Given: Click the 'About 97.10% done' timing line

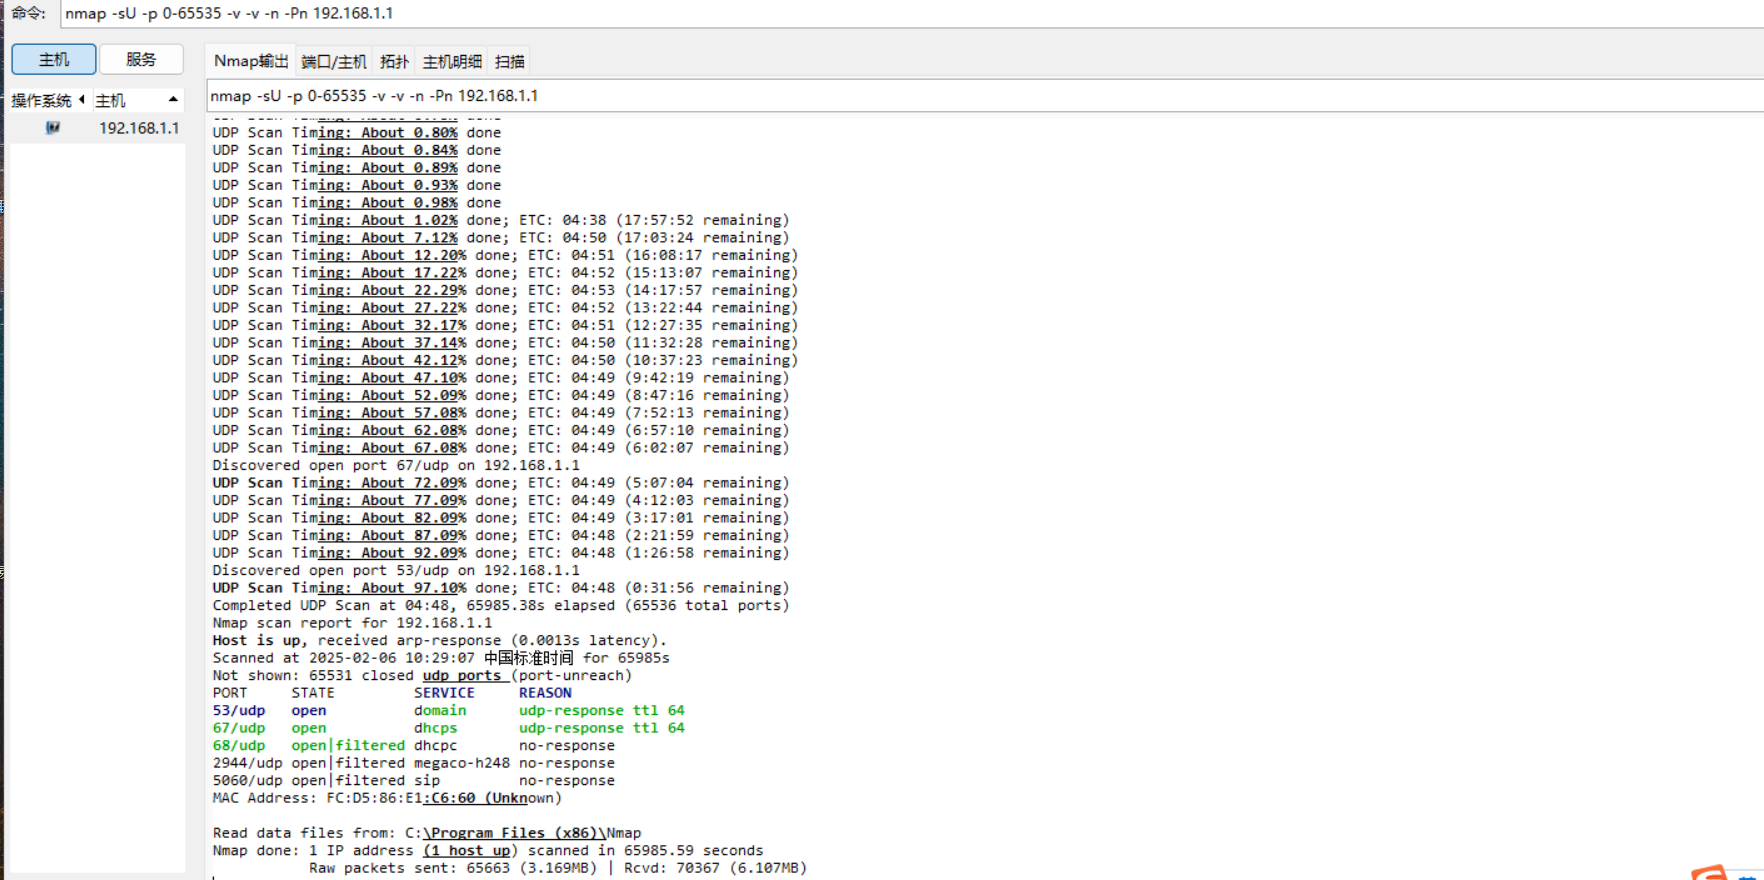Looking at the screenshot, I should pyautogui.click(x=500, y=588).
